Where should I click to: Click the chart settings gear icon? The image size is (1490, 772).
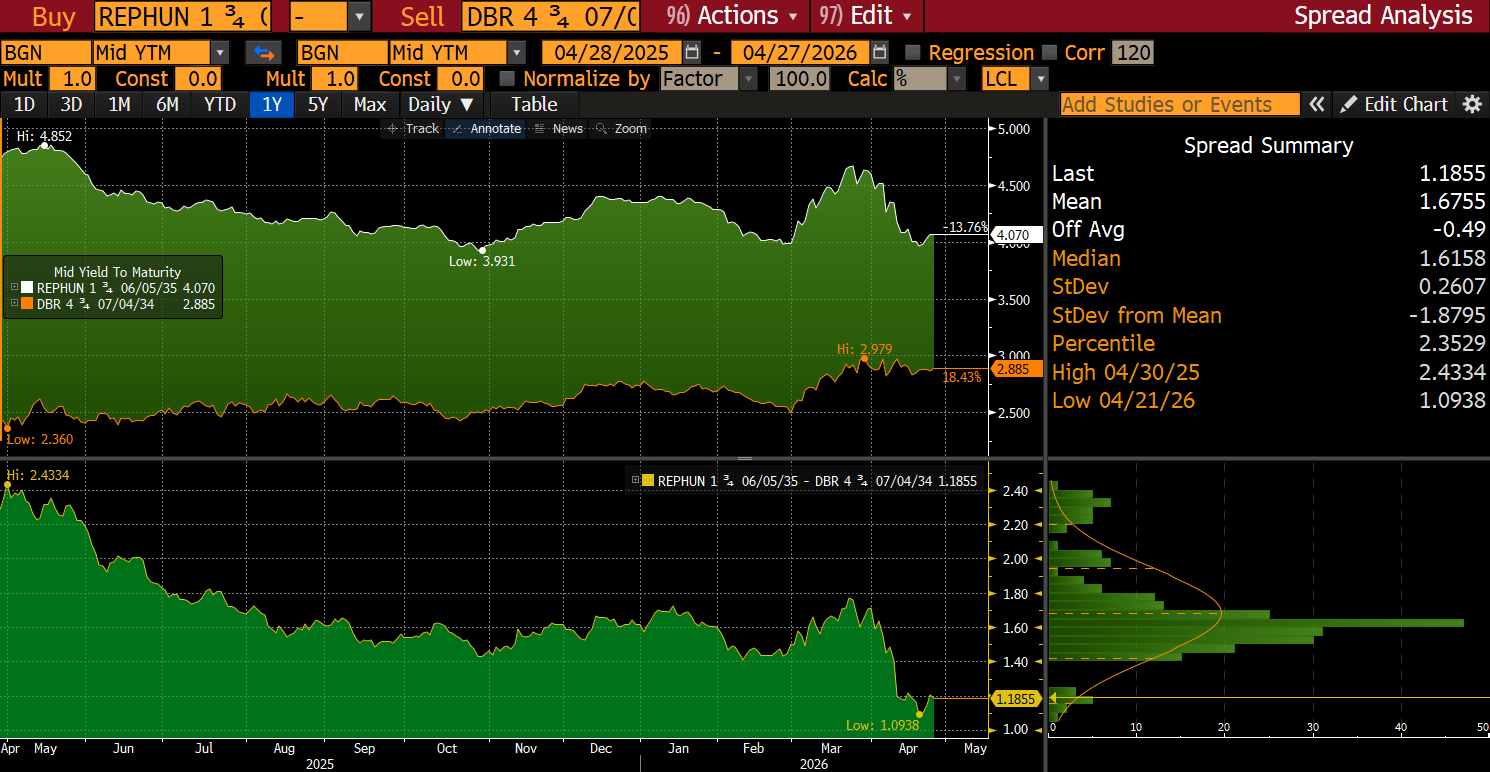(x=1471, y=105)
